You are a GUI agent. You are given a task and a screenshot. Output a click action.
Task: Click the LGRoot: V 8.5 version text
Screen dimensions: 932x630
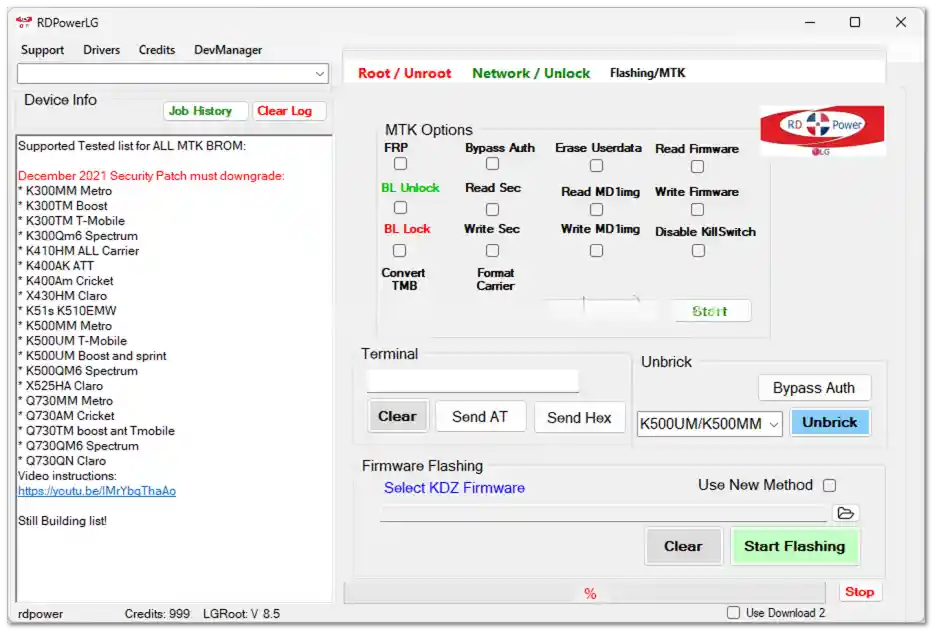pos(241,613)
